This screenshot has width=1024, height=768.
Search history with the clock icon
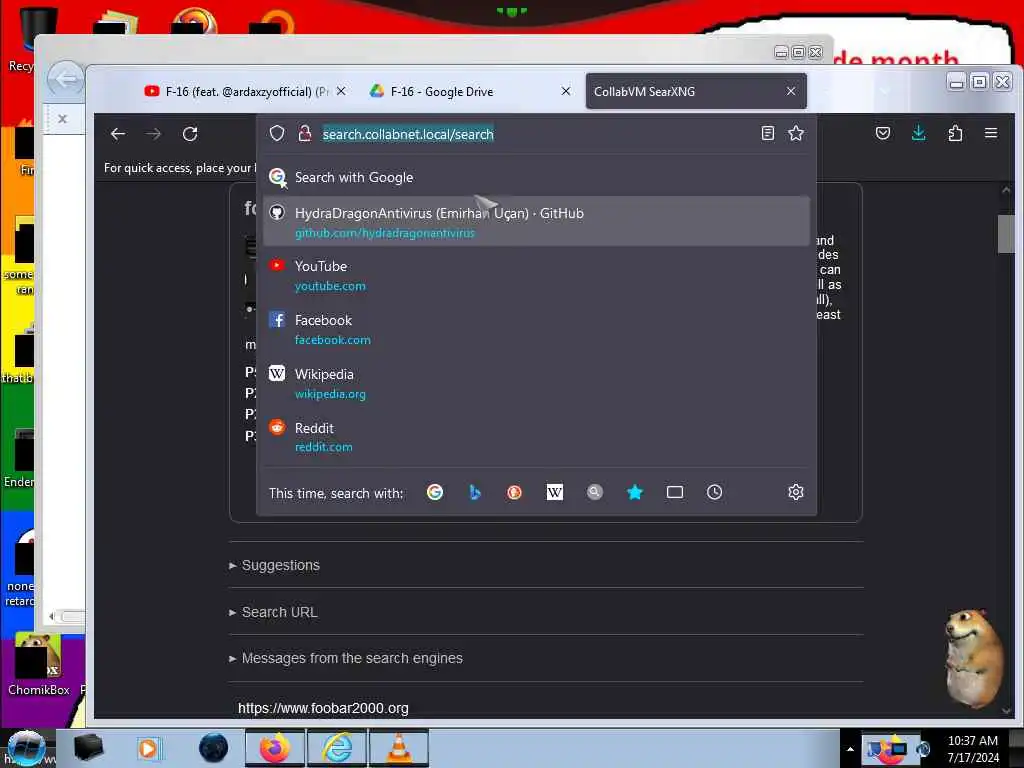click(x=714, y=492)
